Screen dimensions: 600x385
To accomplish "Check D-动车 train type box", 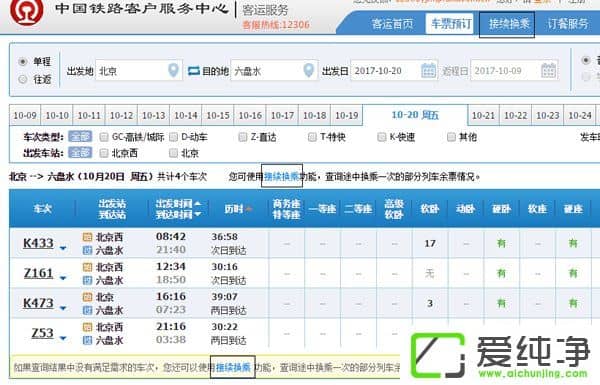I will click(x=173, y=137).
